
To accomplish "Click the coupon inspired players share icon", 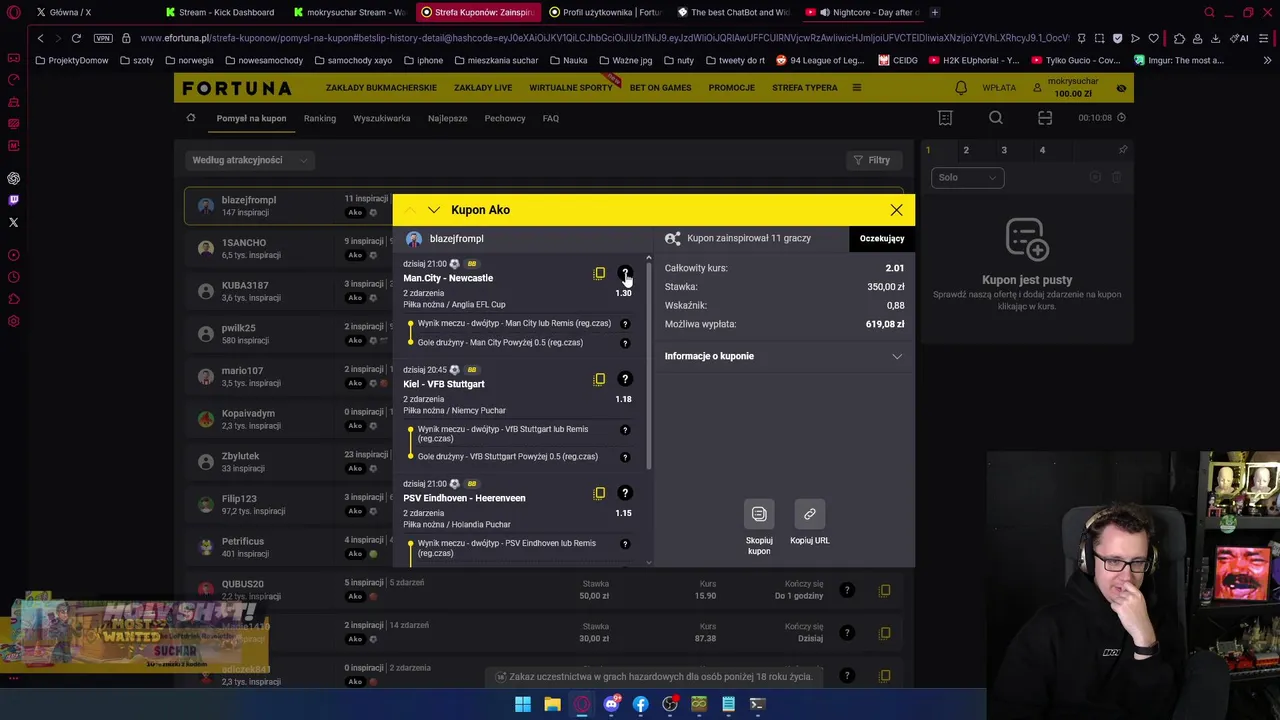I will (673, 238).
